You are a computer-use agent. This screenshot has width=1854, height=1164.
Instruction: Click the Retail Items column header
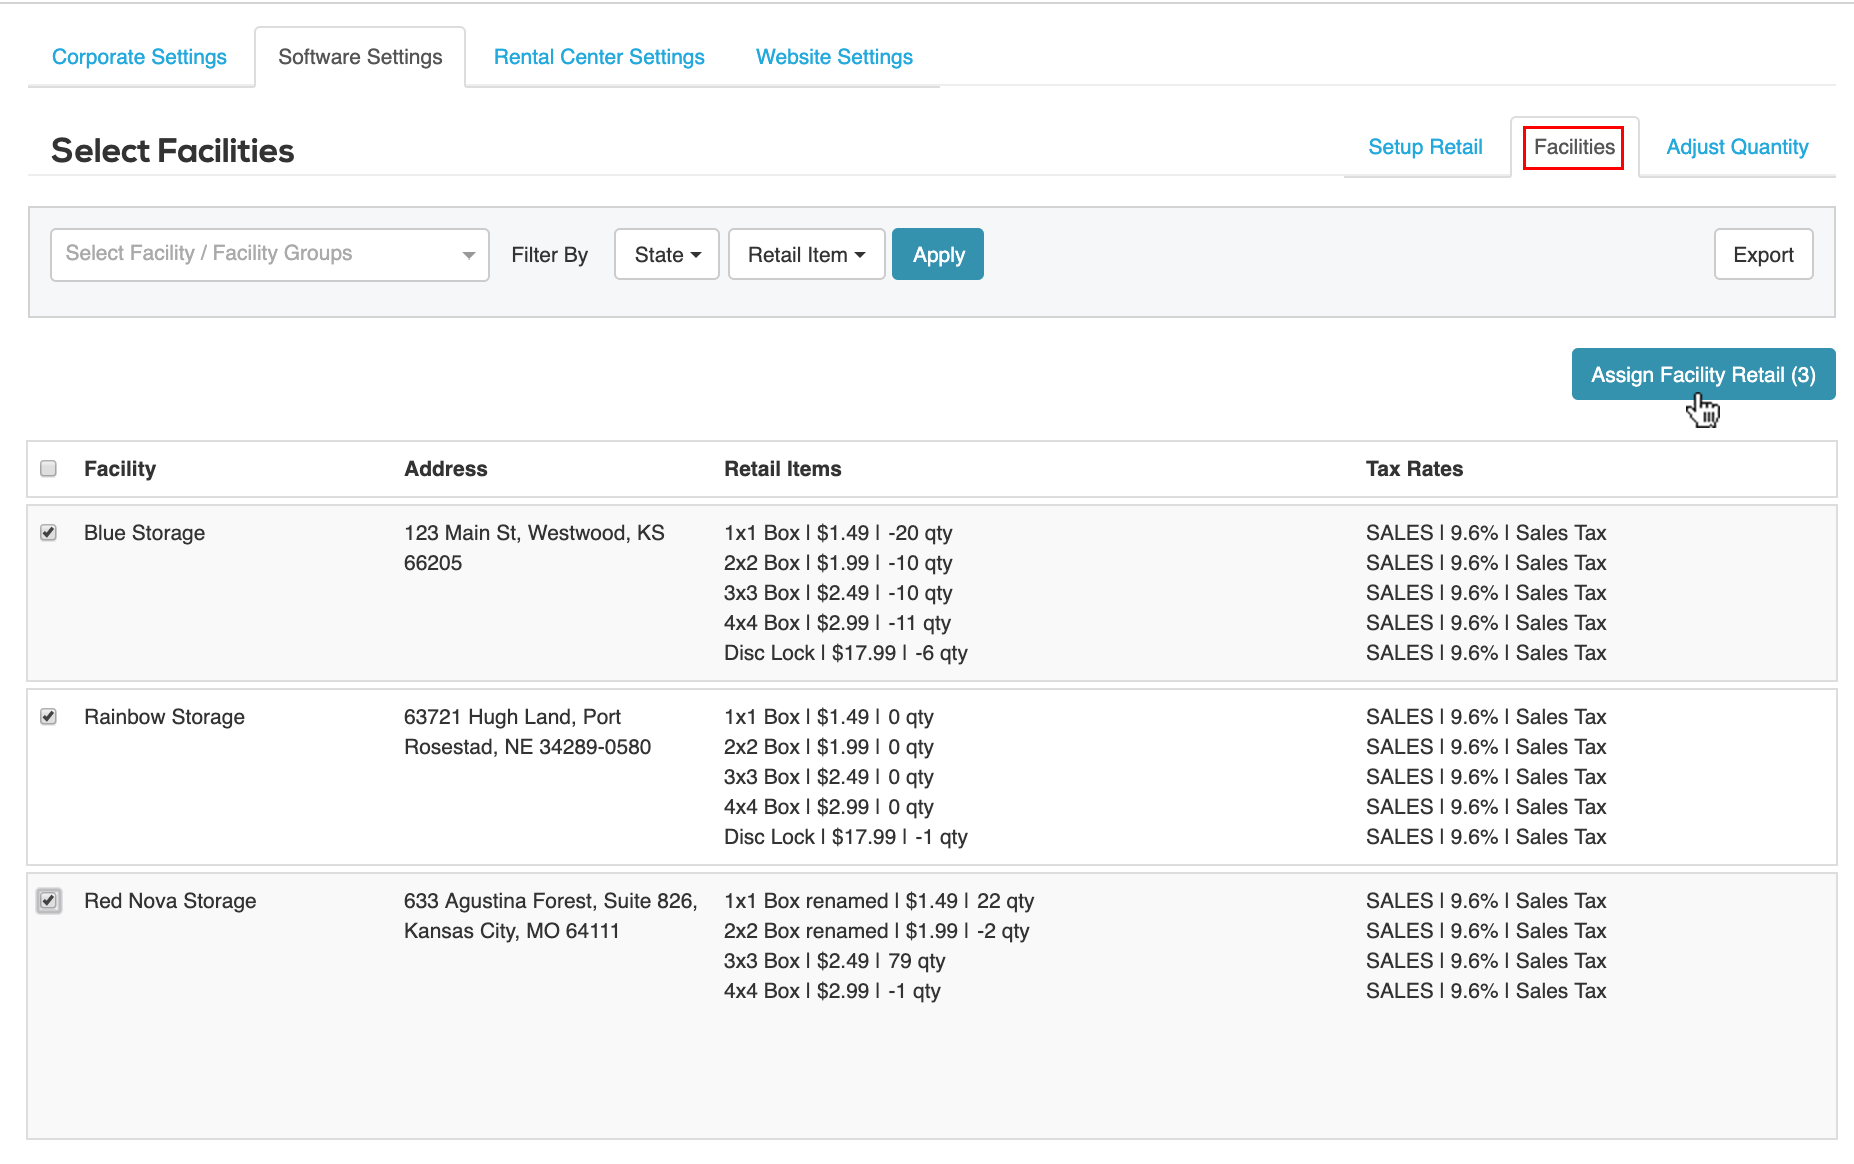pyautogui.click(x=782, y=469)
